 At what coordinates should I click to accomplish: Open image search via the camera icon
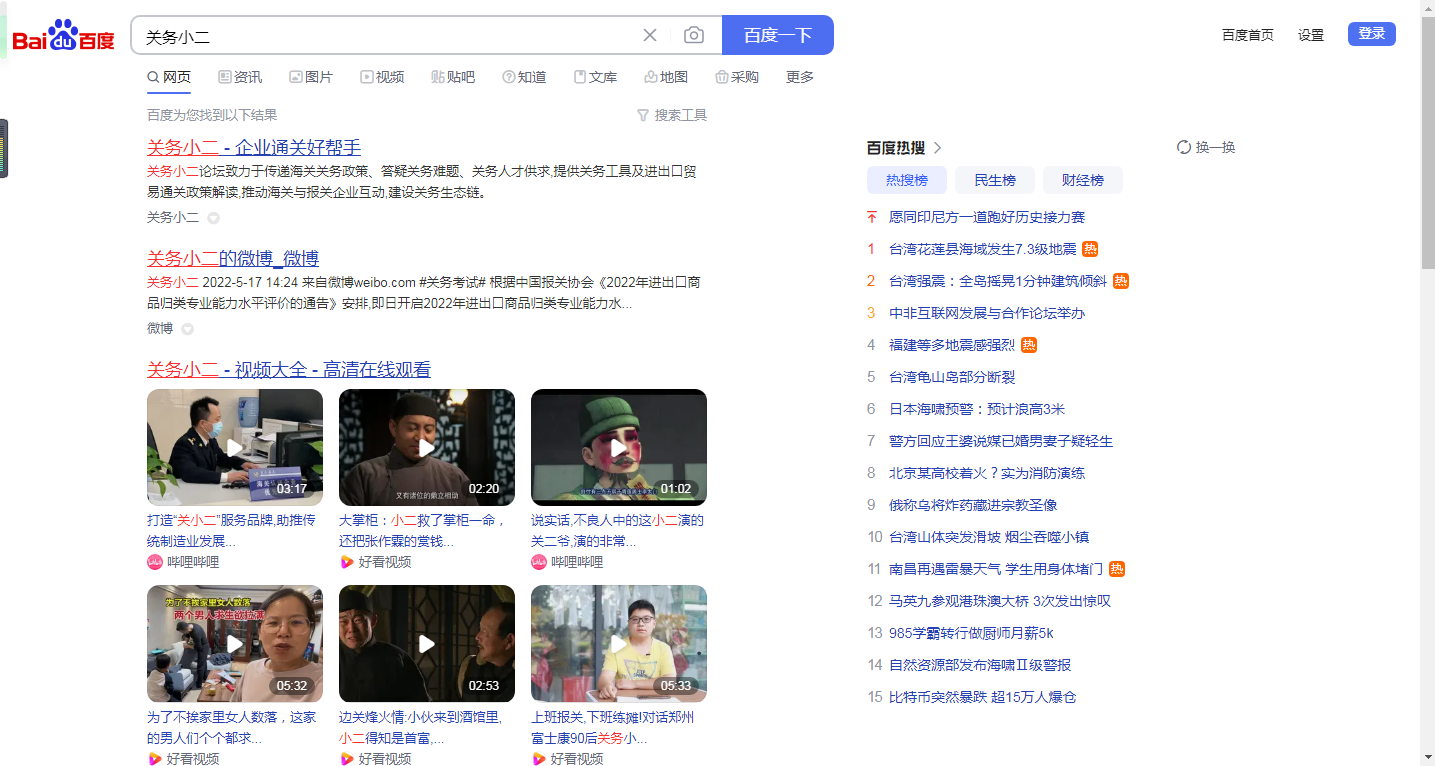pos(694,35)
